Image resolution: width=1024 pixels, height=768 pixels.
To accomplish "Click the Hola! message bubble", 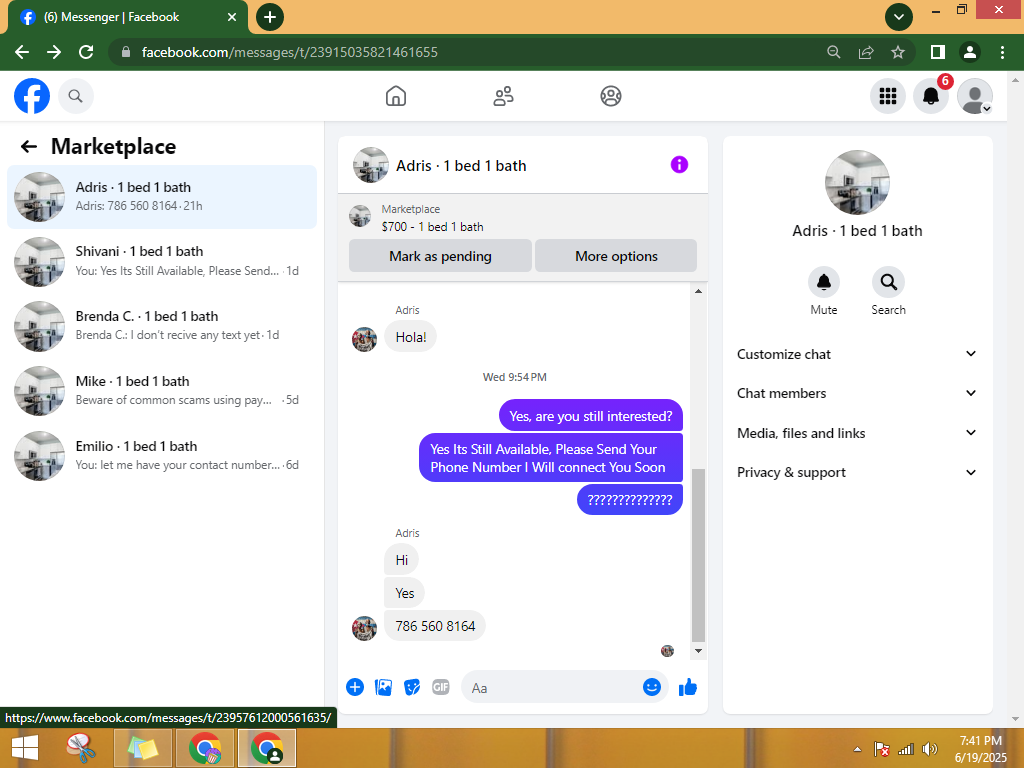I will [410, 337].
